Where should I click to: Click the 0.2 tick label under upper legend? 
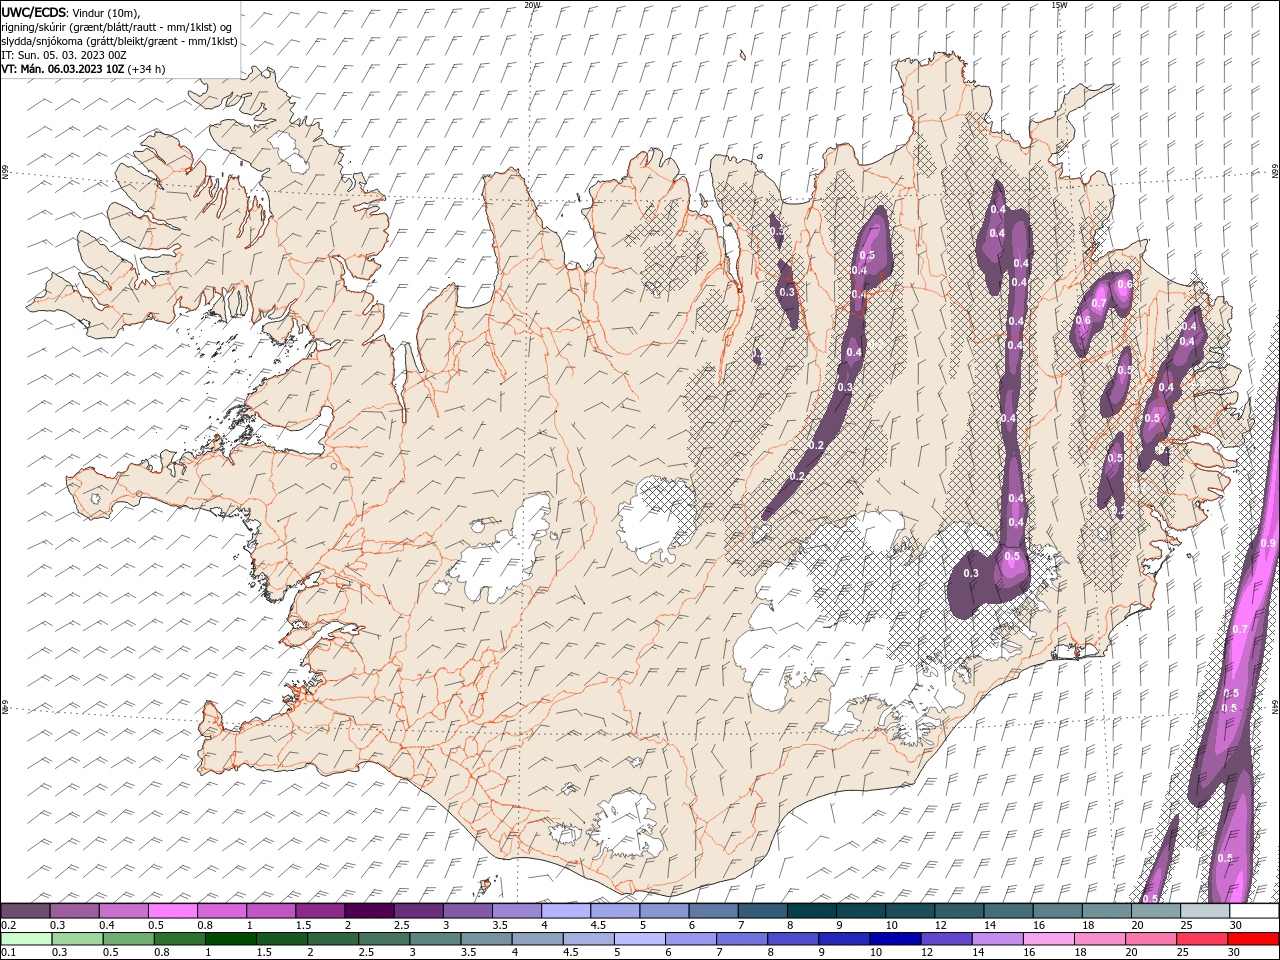click(7, 925)
